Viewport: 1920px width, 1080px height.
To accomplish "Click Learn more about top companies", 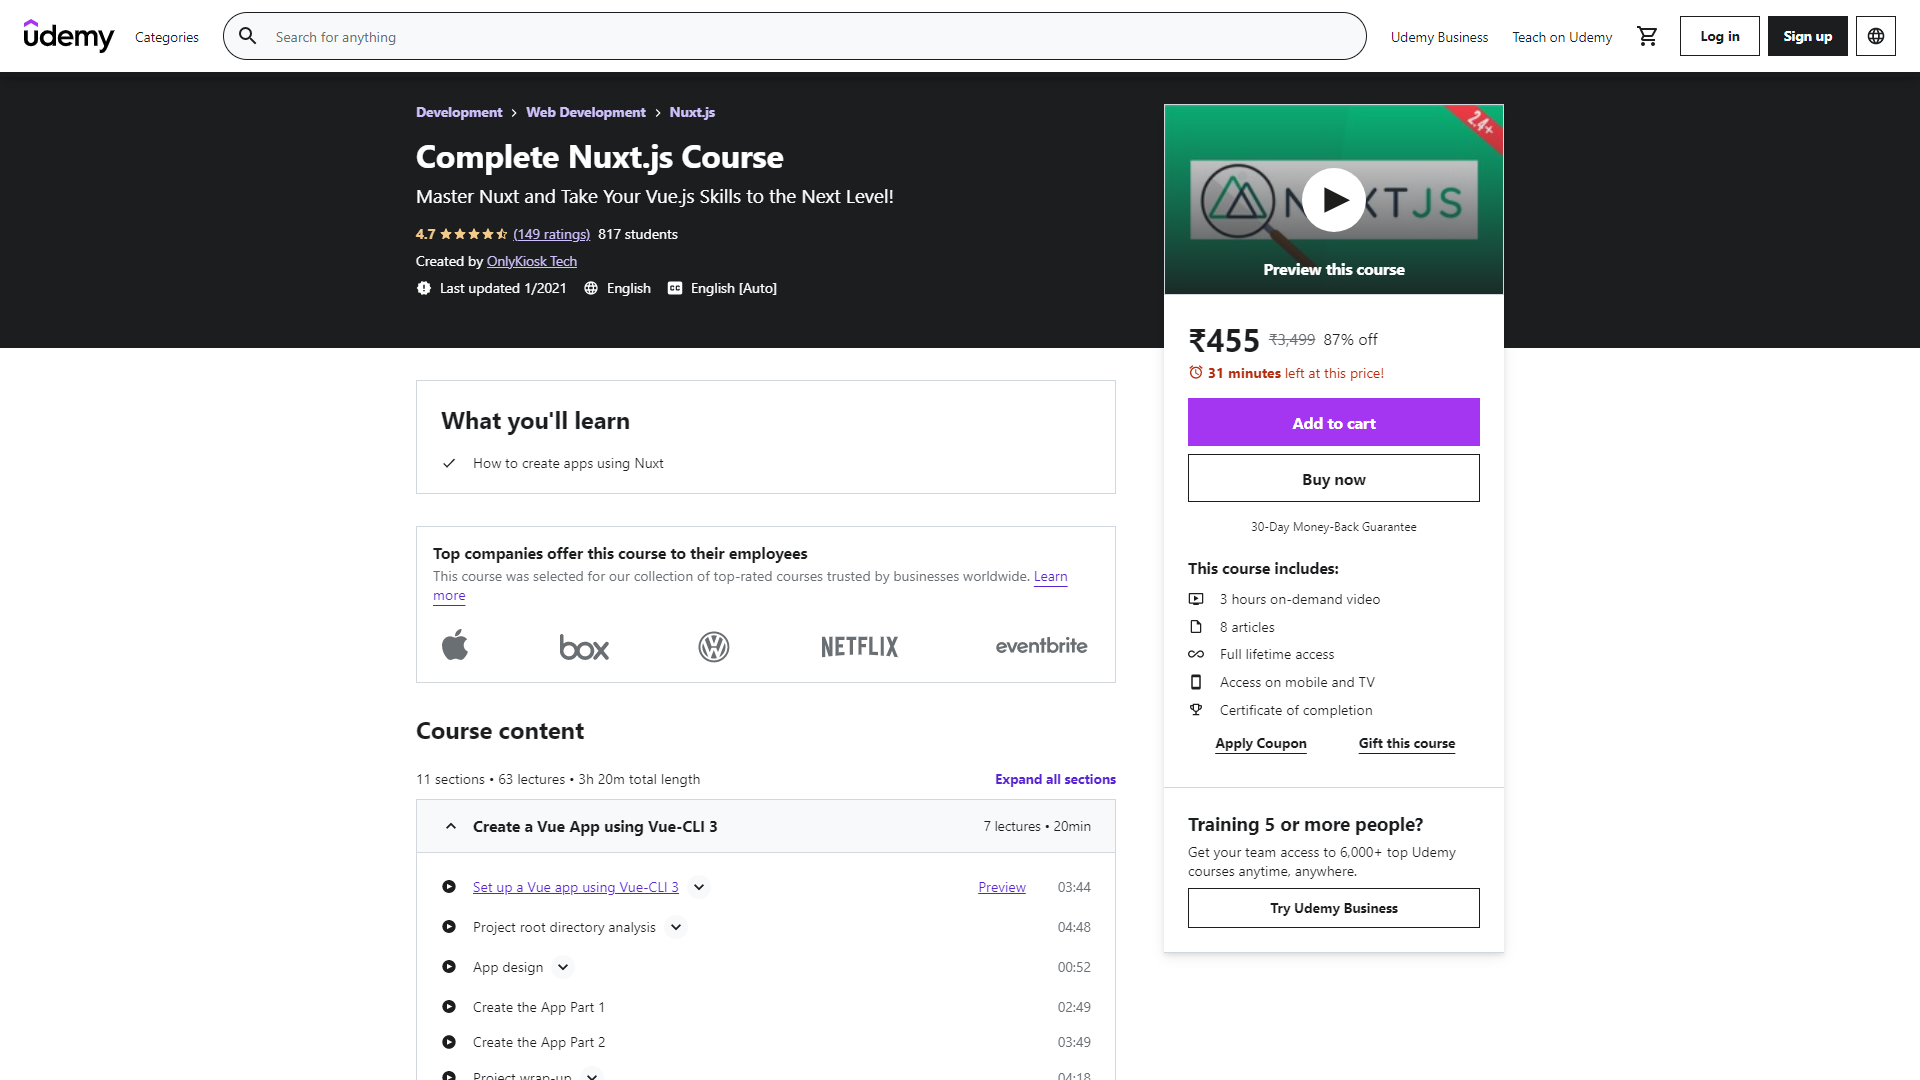I will (1050, 577).
